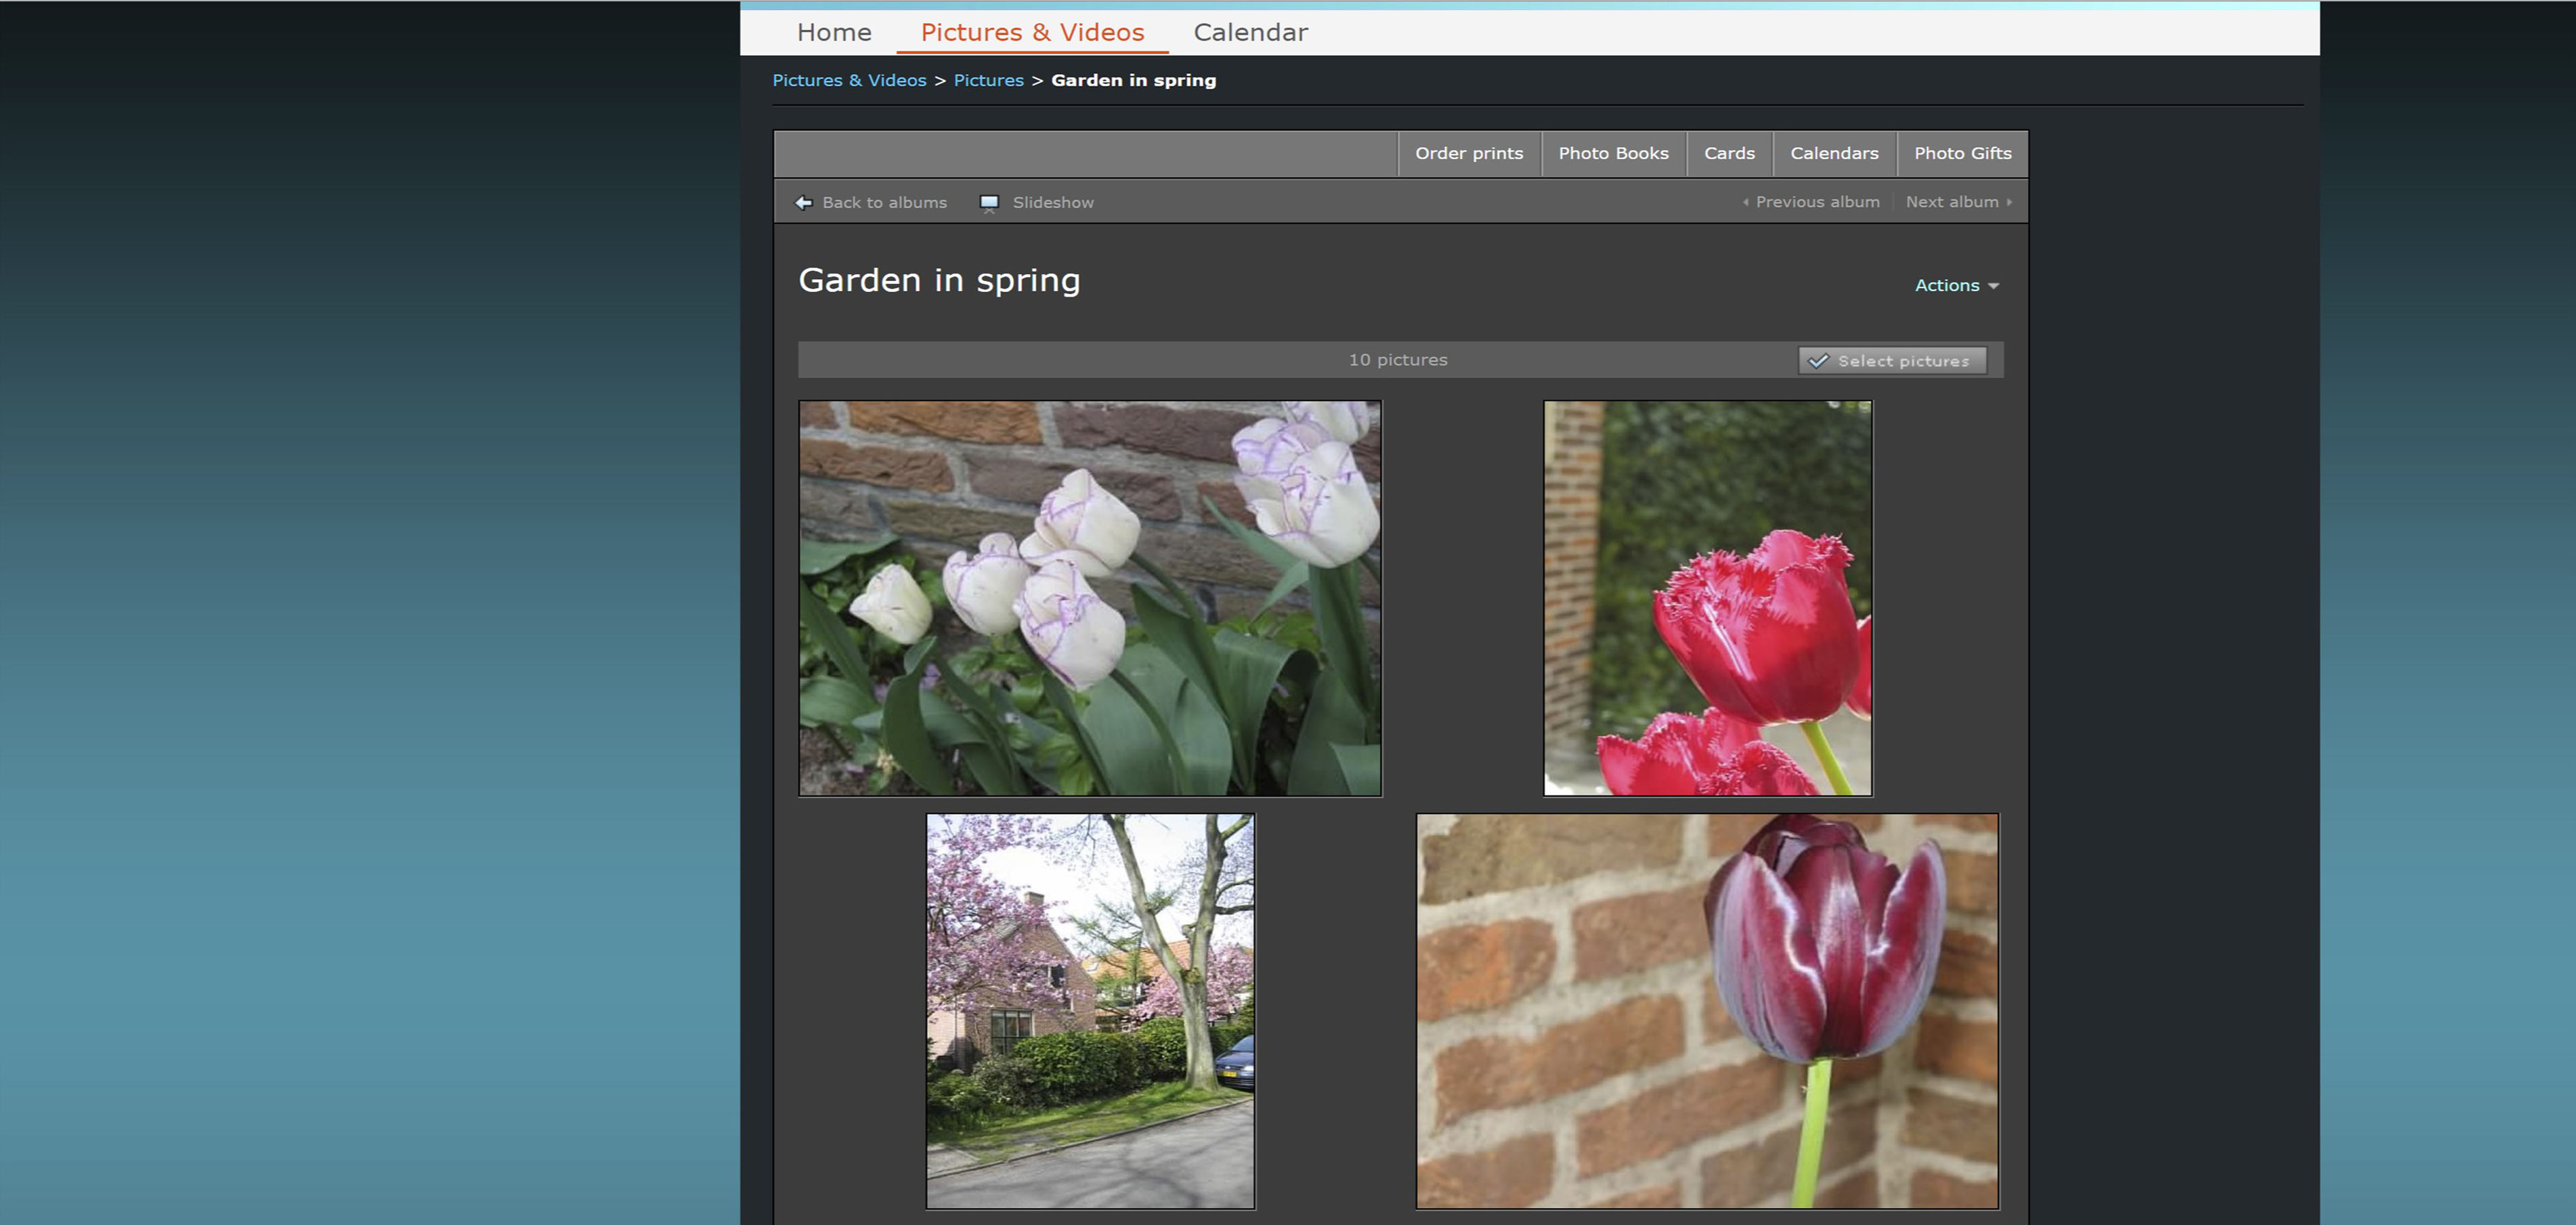Click the checkmark icon in Select pictures
Image resolution: width=2576 pixels, height=1225 pixels.
1818,361
